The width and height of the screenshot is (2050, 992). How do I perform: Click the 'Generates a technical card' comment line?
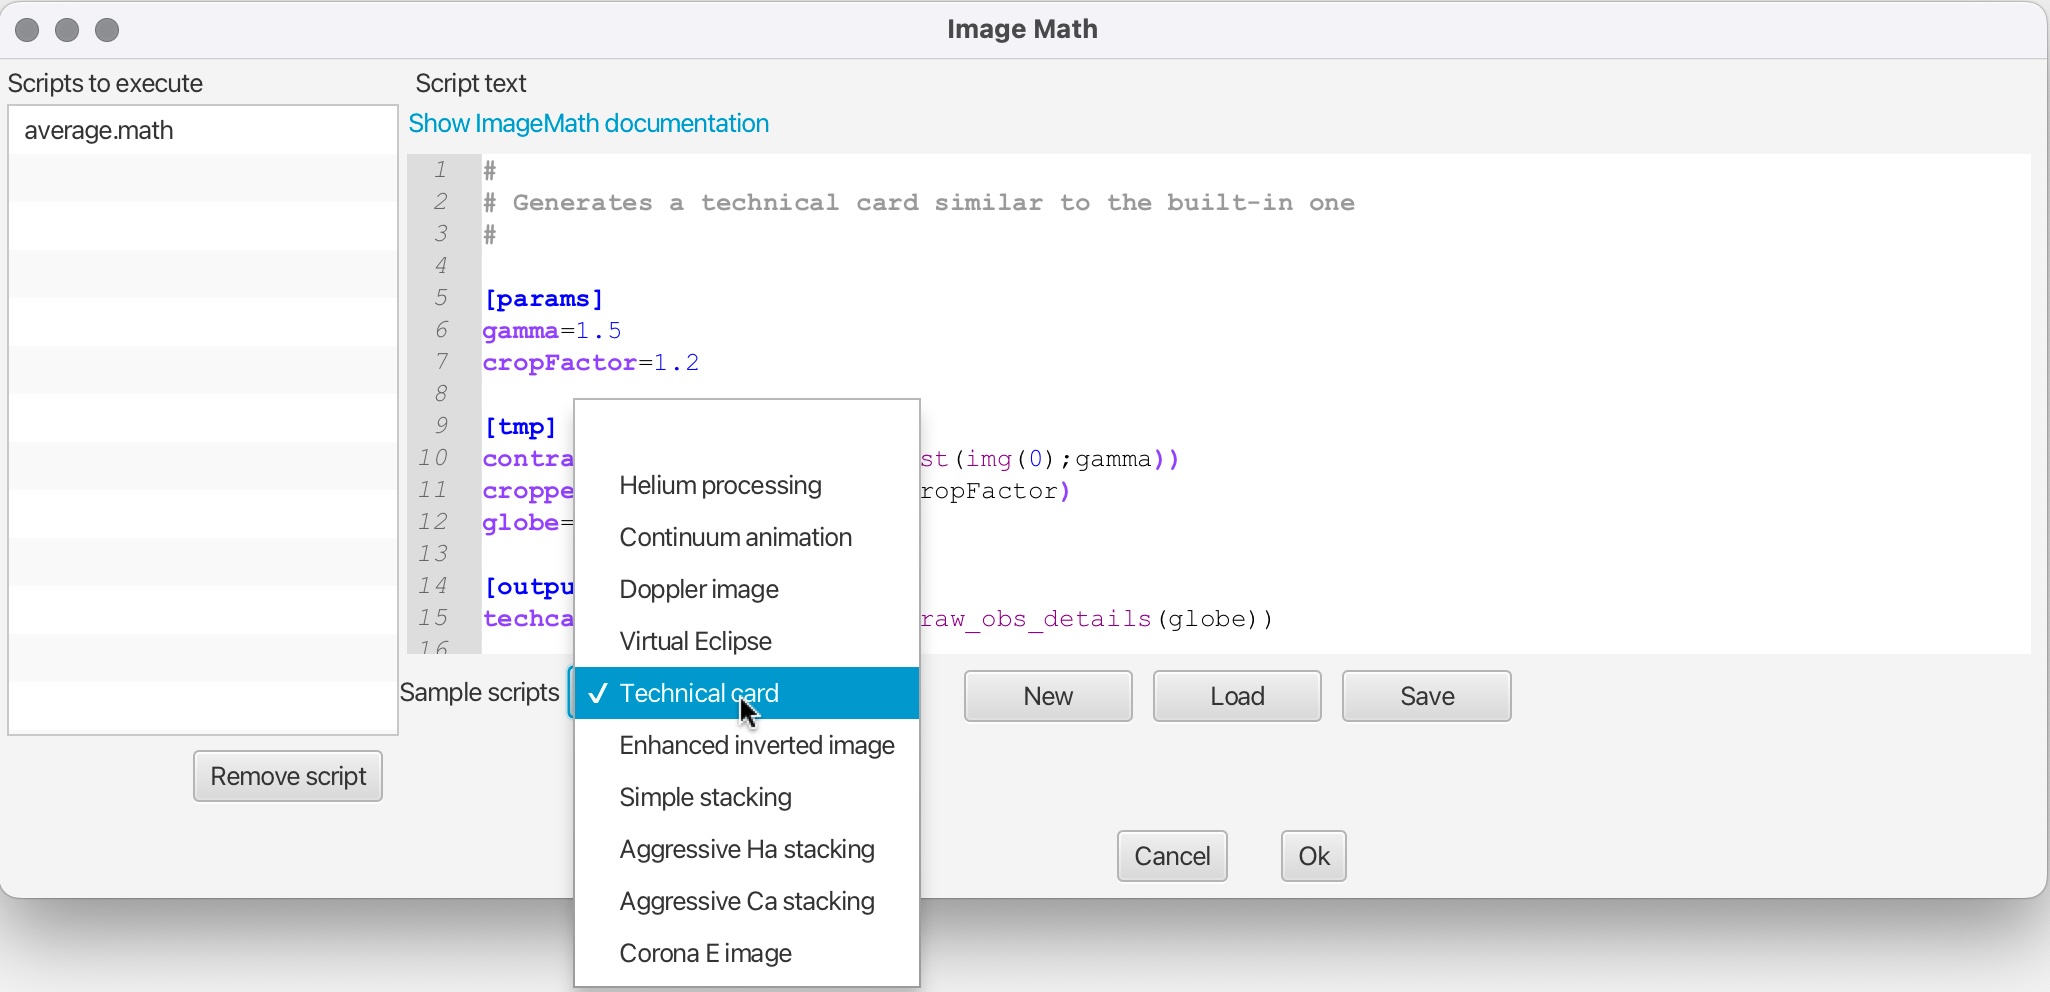[919, 203]
